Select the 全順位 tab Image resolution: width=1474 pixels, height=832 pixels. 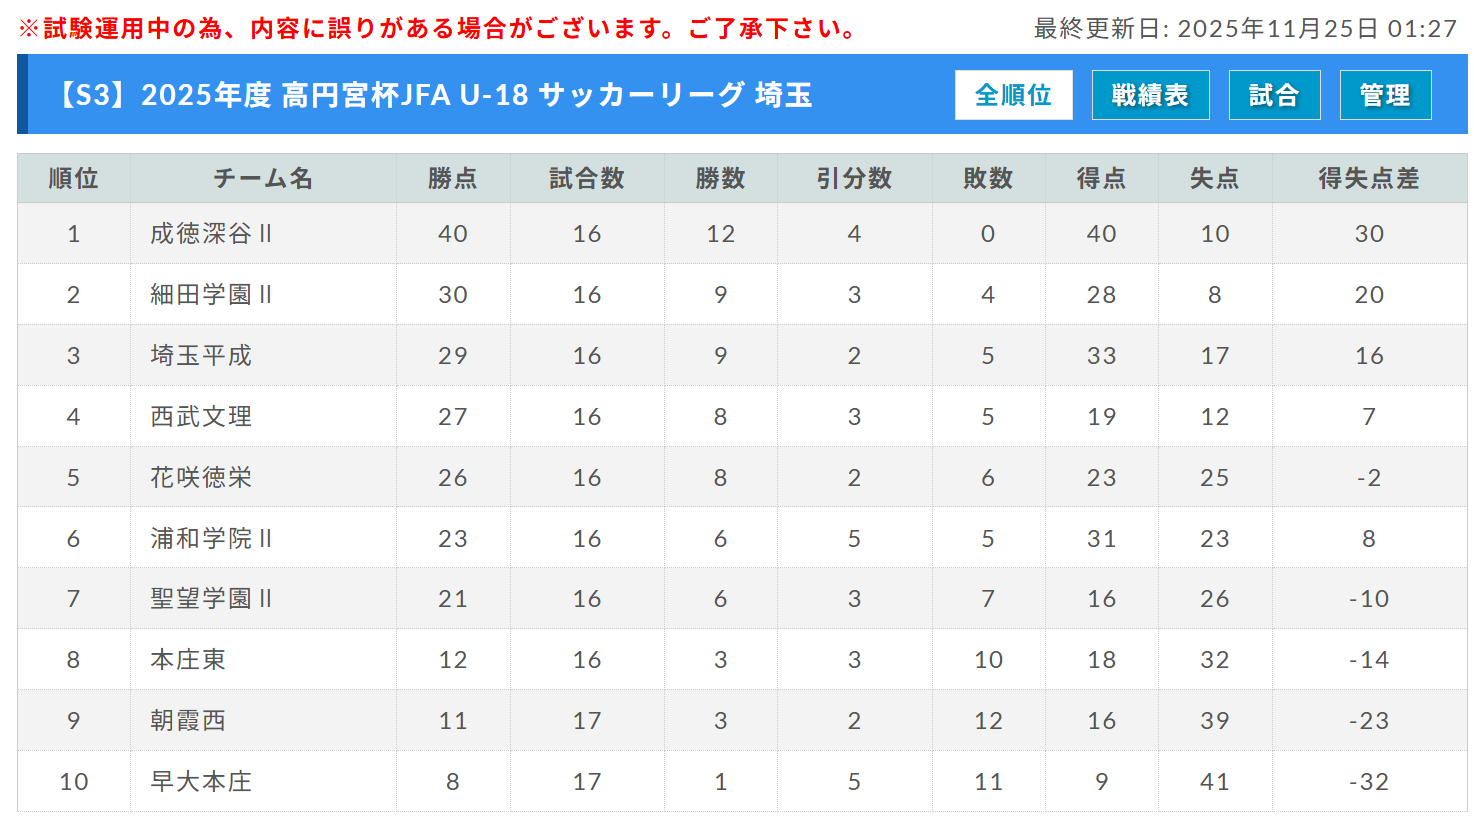(x=1013, y=95)
